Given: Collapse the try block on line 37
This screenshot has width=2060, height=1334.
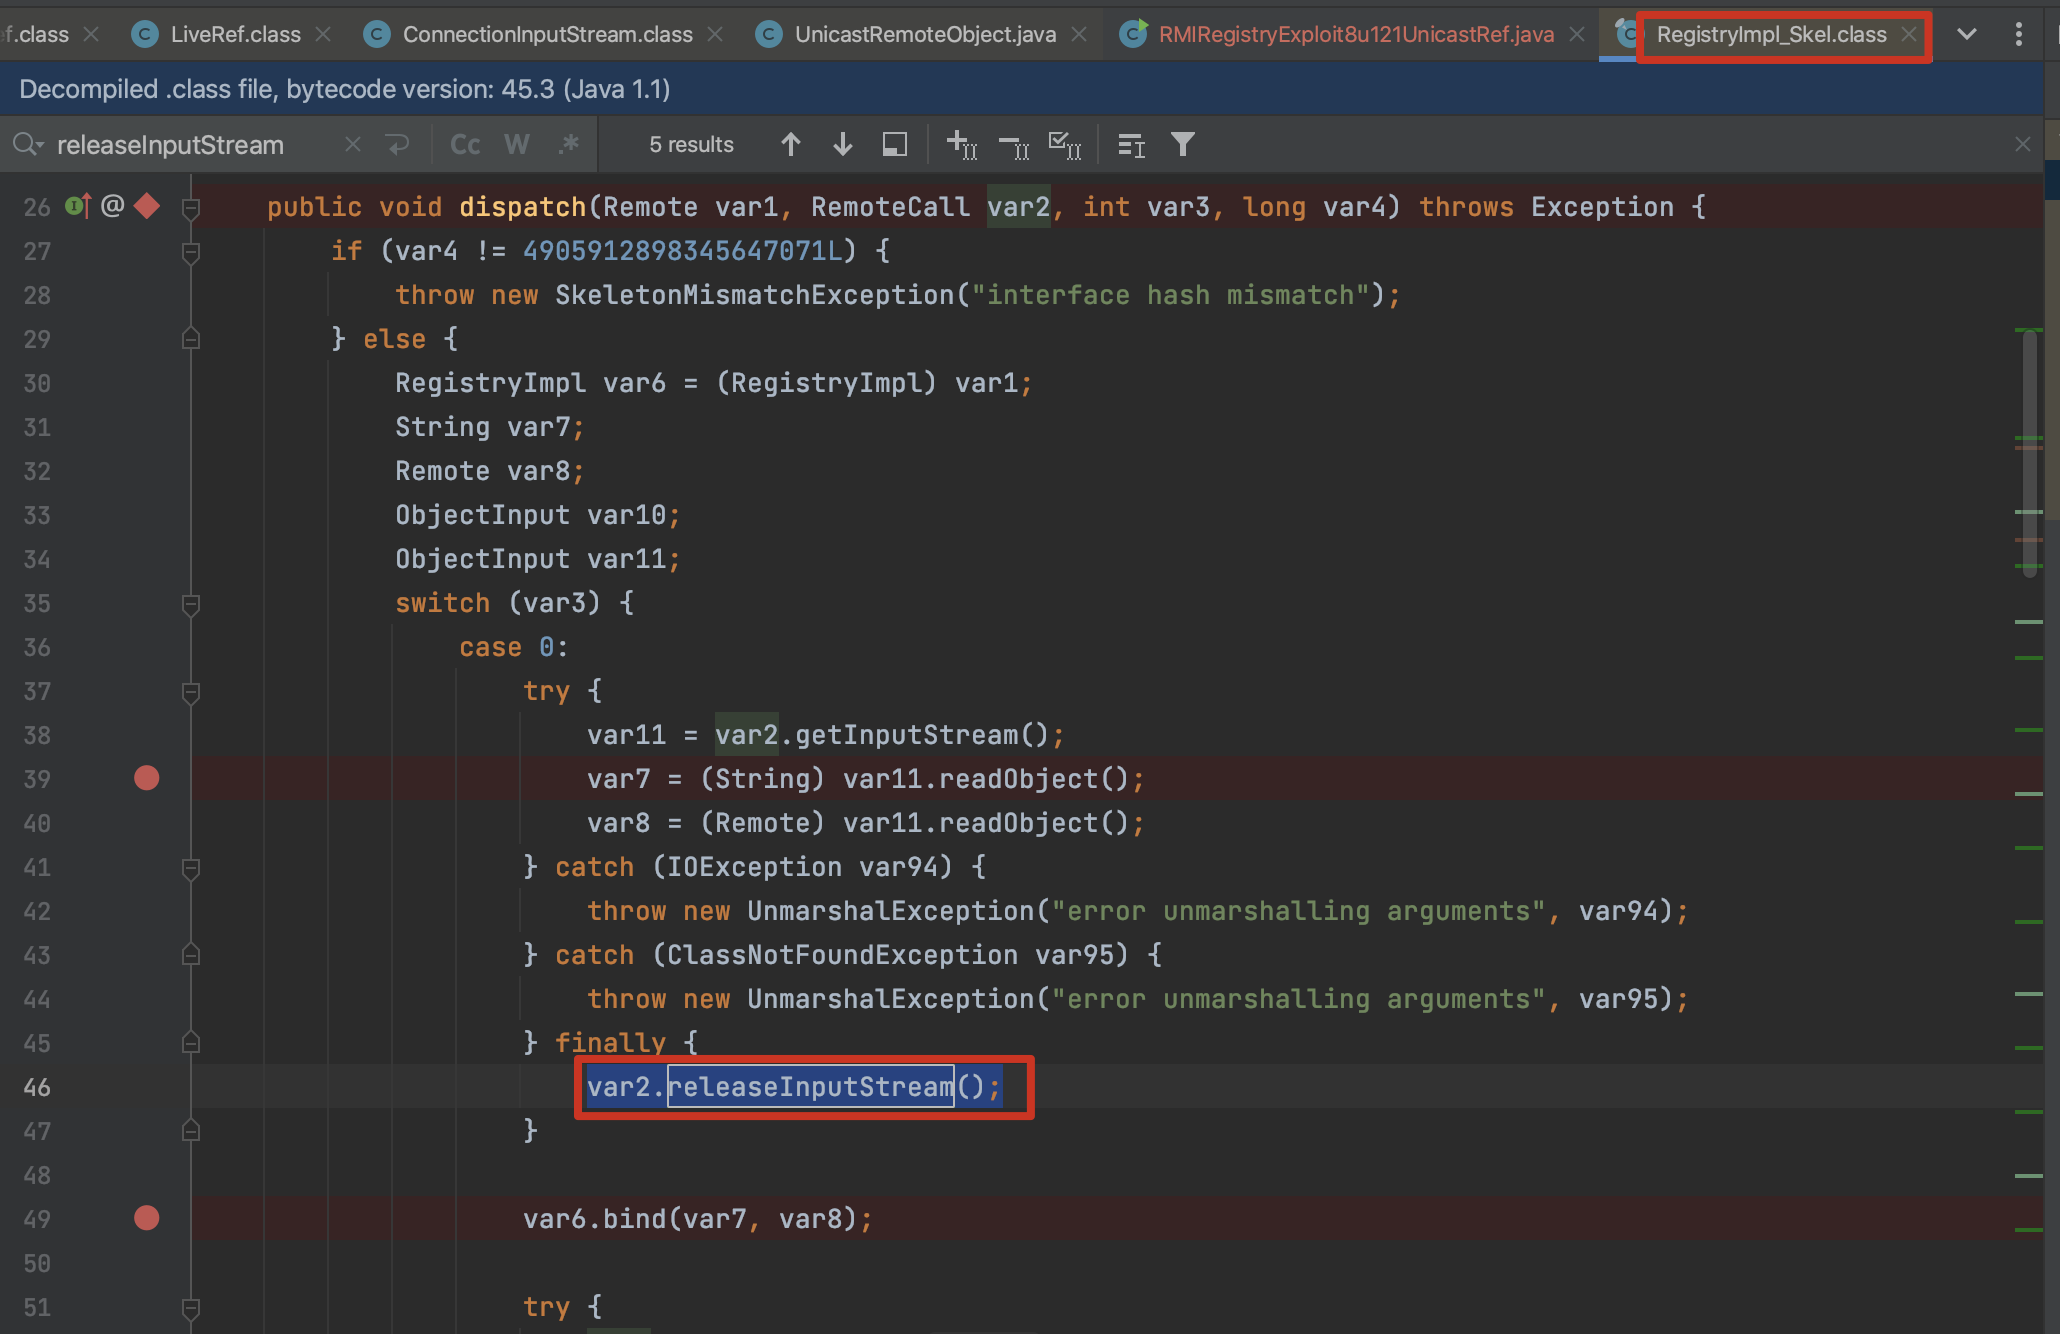Looking at the screenshot, I should [x=191, y=692].
